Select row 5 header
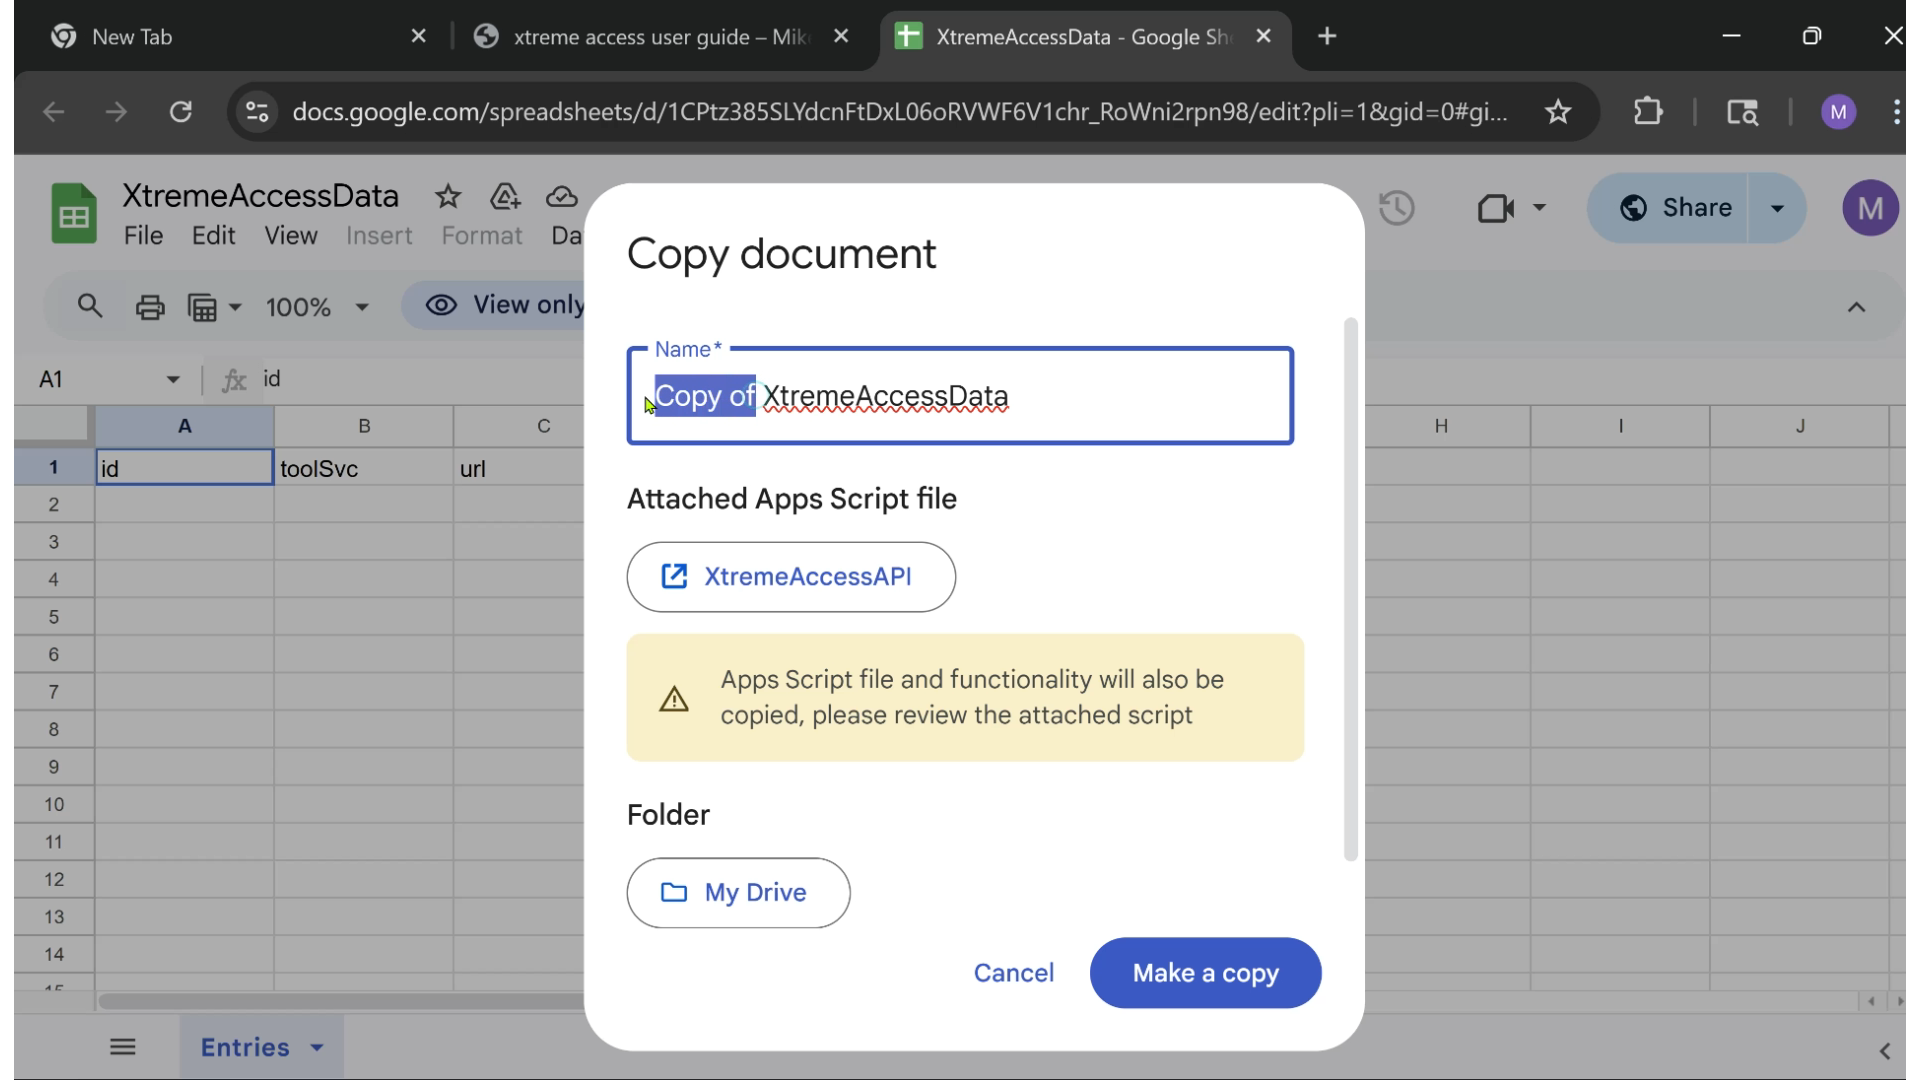The image size is (1920, 1080). tap(54, 617)
